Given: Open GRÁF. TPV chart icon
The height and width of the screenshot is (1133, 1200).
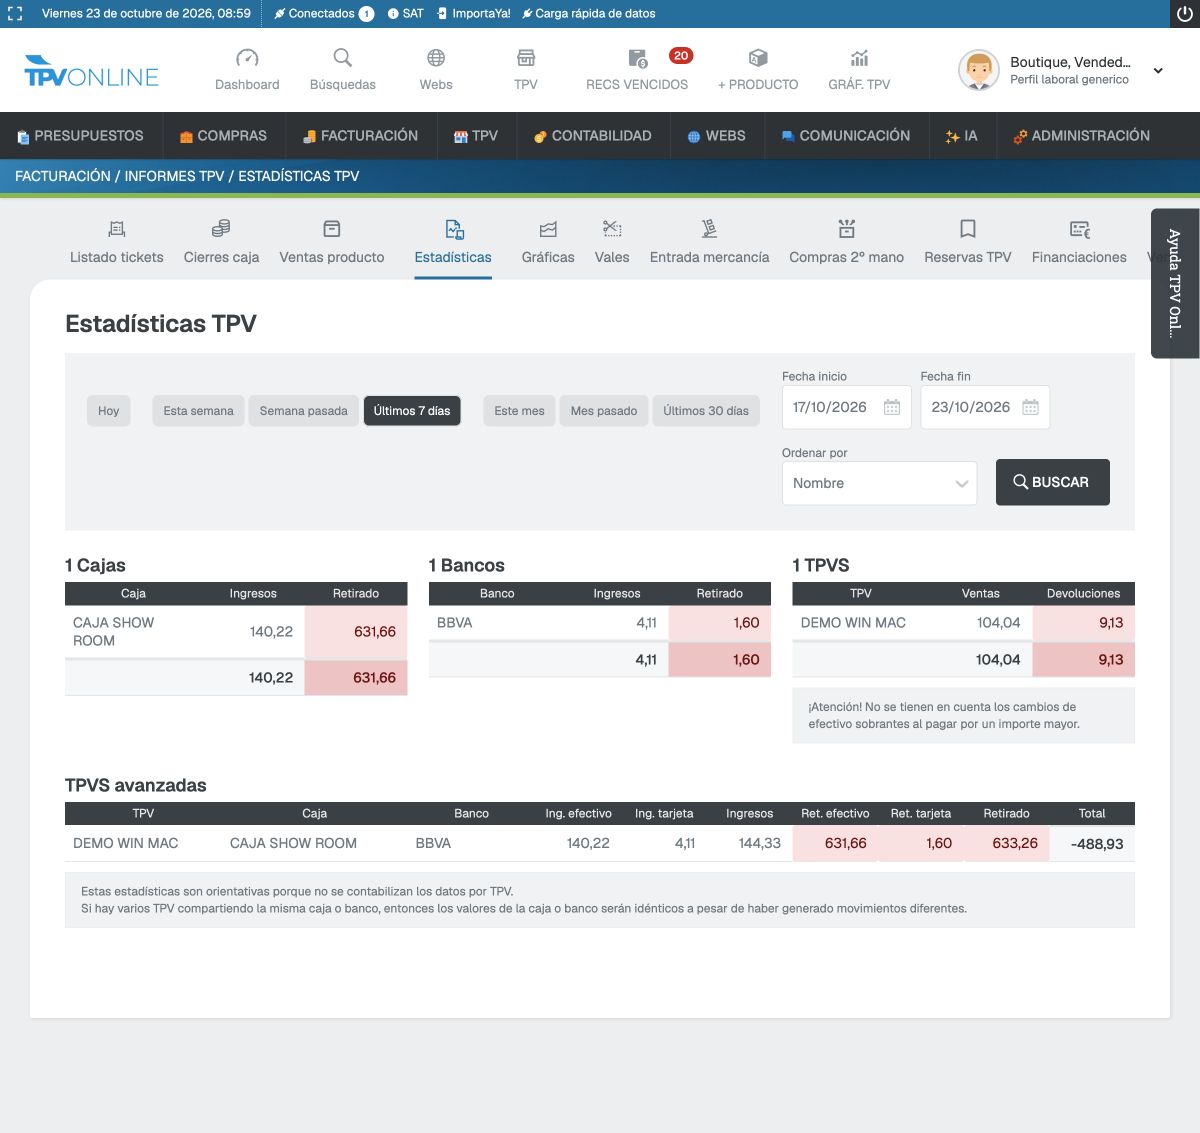Looking at the screenshot, I should click(x=859, y=58).
